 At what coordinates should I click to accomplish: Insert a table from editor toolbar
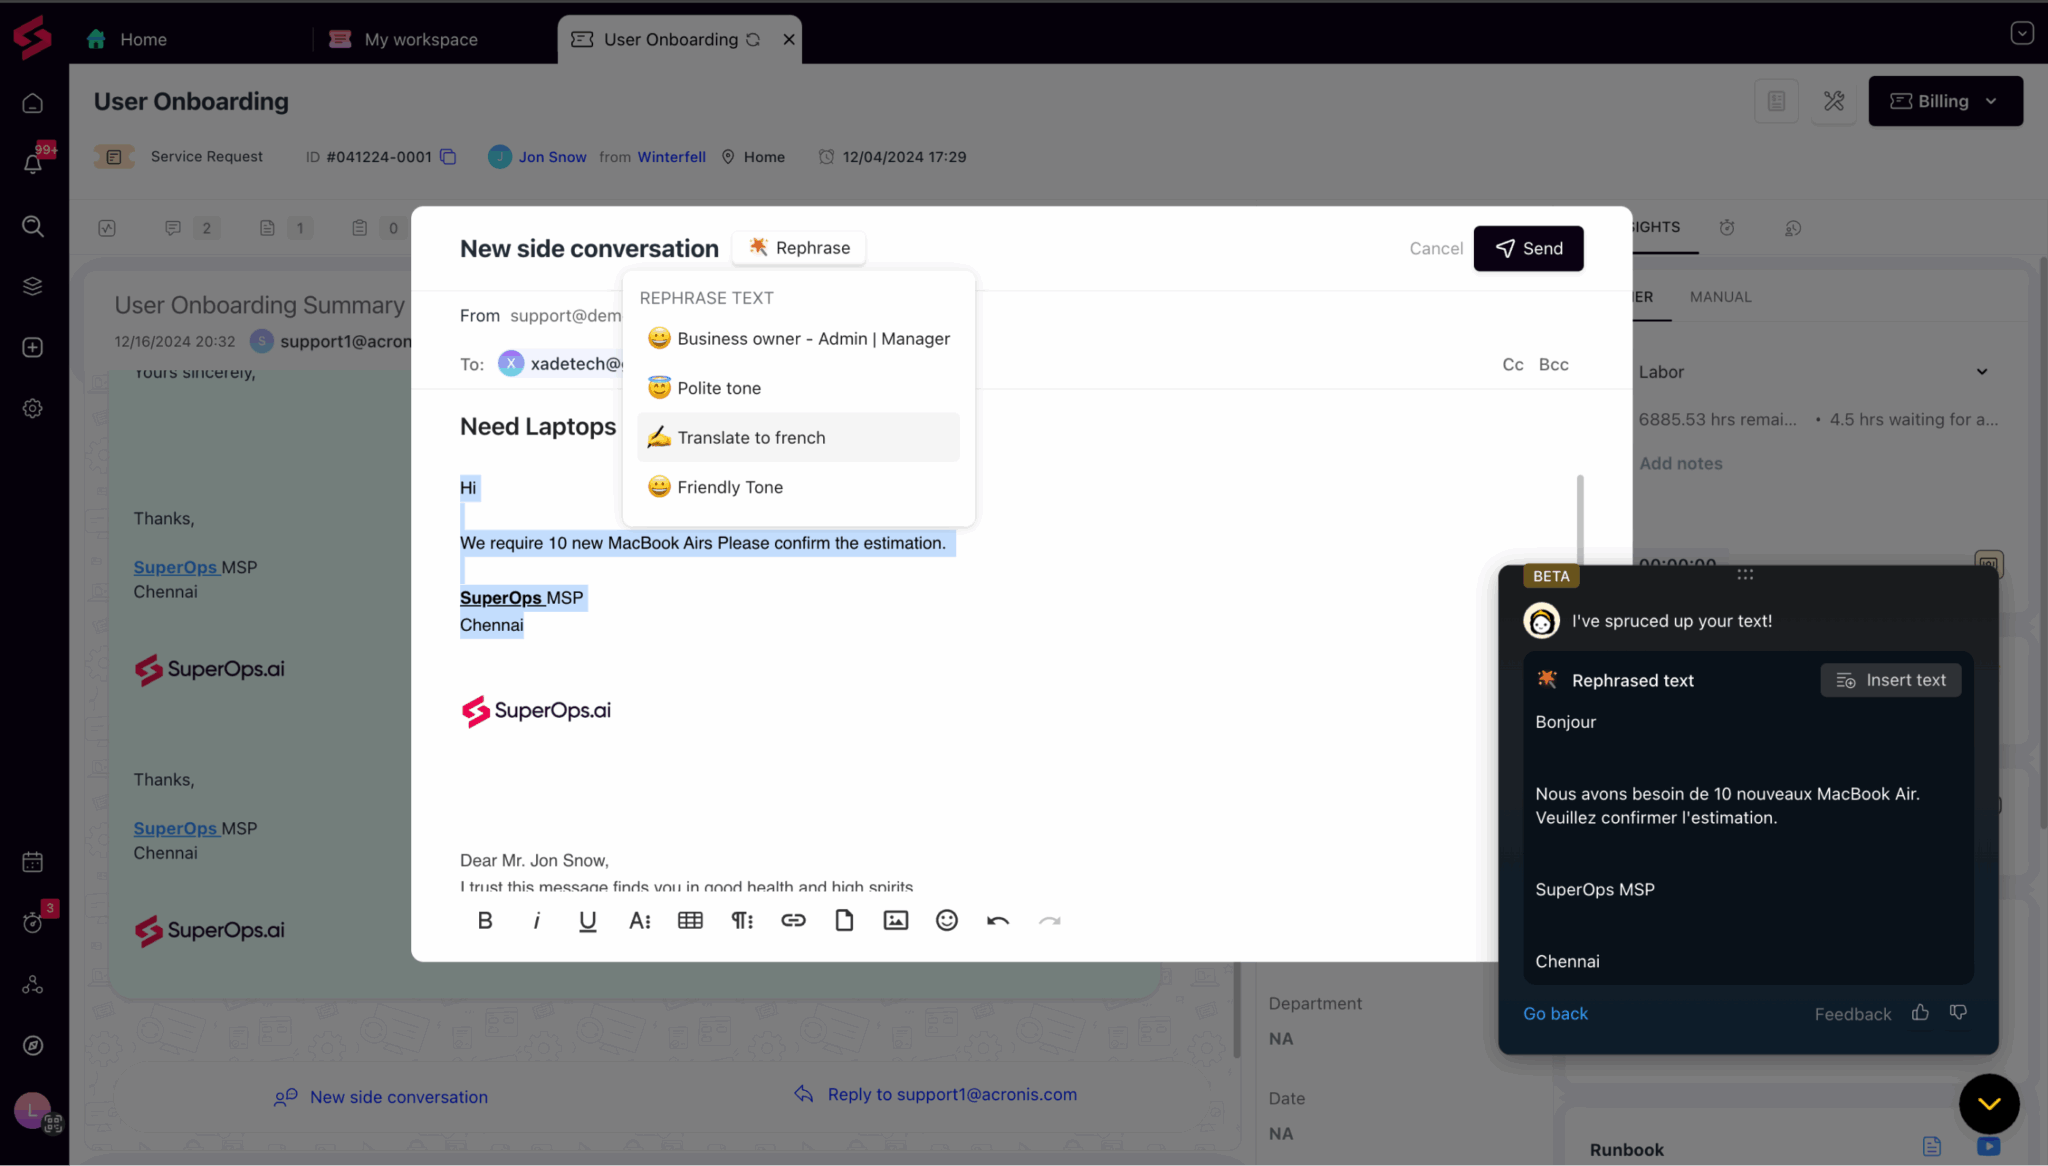click(690, 921)
